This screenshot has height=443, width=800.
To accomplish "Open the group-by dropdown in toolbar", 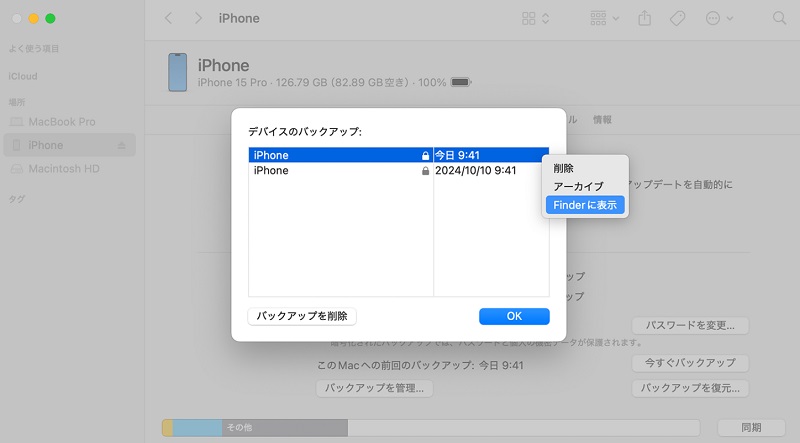I will (604, 19).
